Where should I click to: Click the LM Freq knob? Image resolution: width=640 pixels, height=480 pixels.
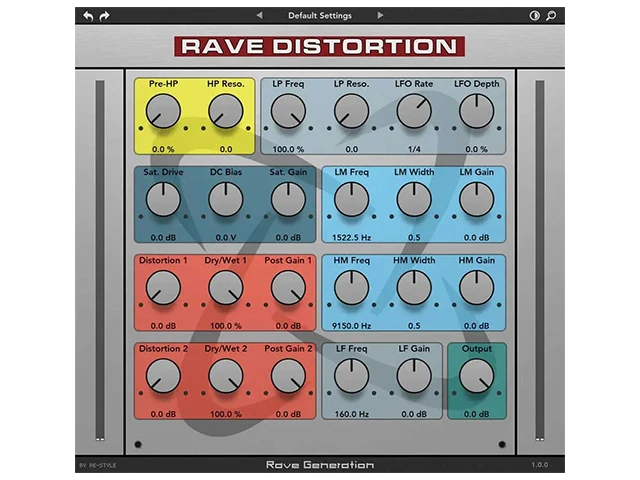[351, 199]
